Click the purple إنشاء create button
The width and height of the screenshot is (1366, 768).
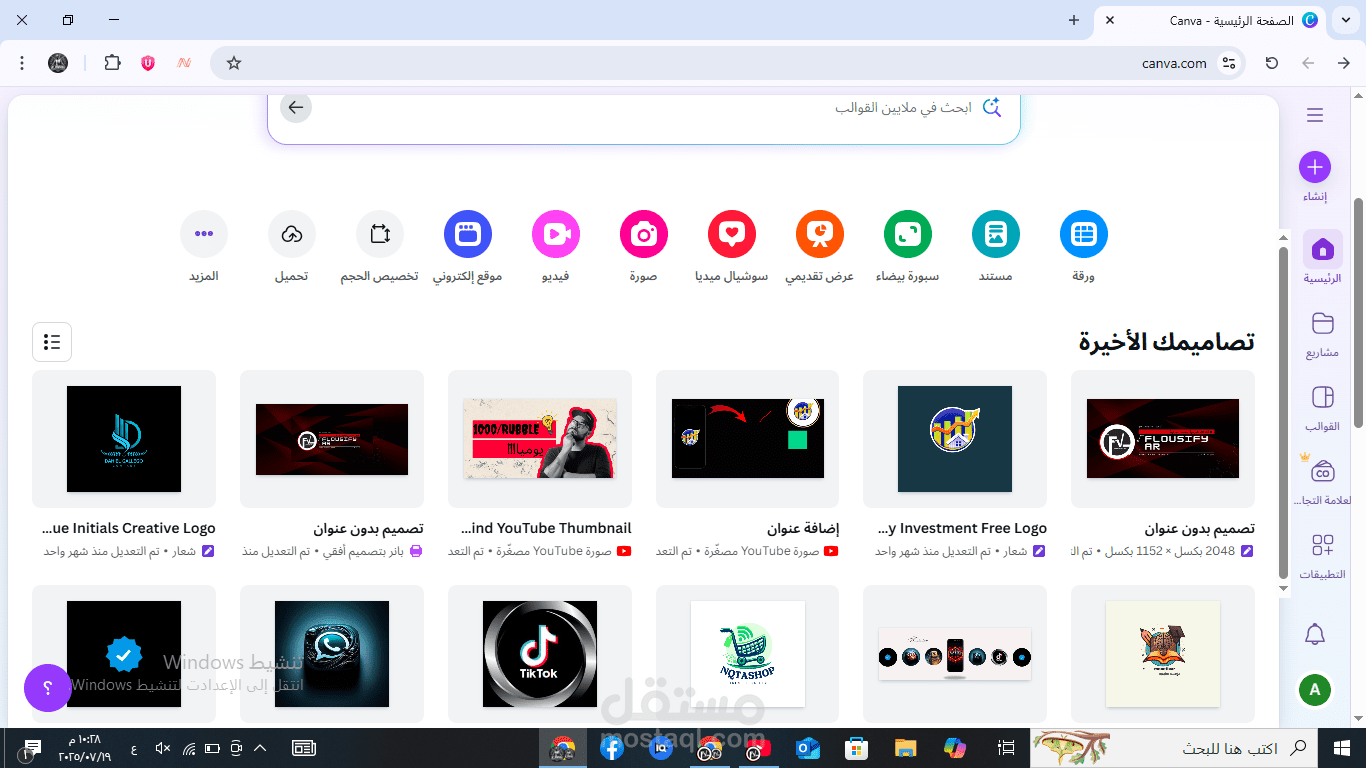pyautogui.click(x=1315, y=167)
